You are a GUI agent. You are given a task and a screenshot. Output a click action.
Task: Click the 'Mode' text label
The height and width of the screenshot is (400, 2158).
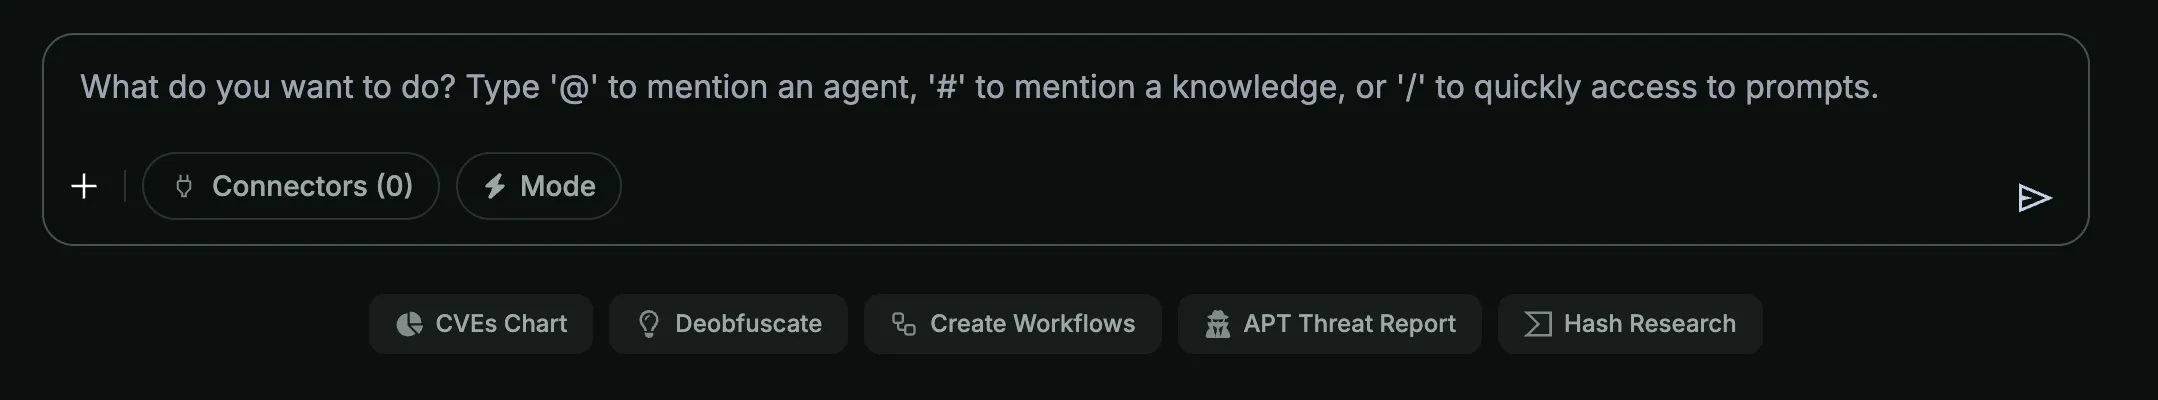point(557,186)
